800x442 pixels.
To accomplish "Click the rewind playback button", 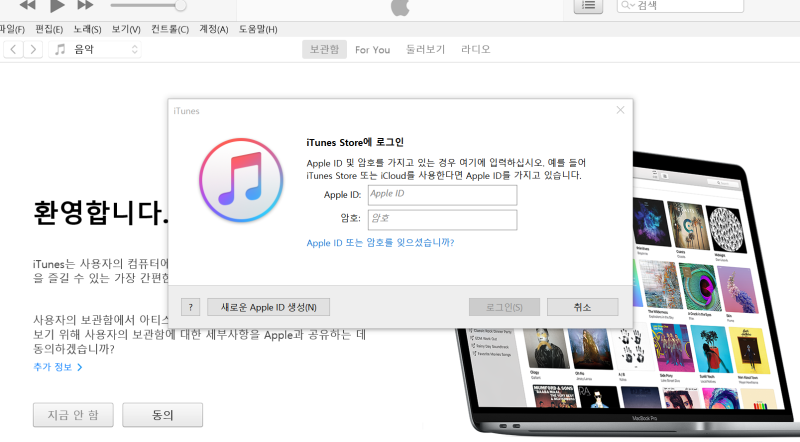I will pos(28,5).
